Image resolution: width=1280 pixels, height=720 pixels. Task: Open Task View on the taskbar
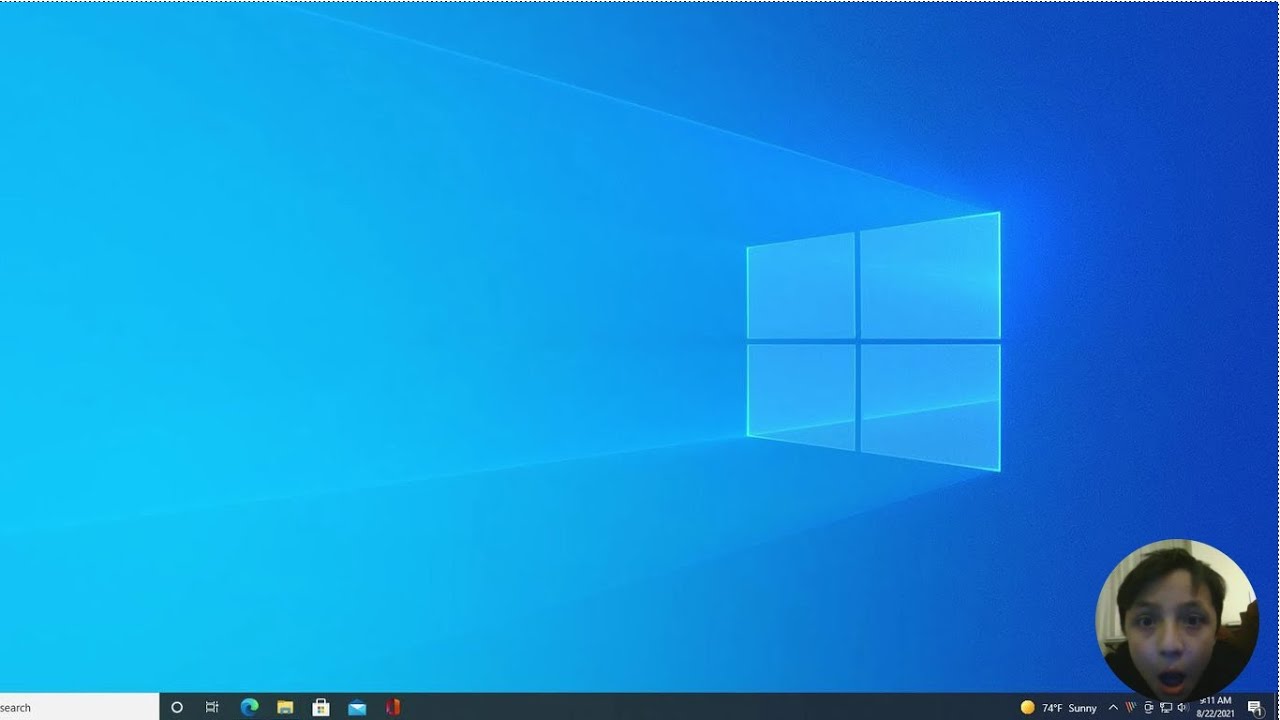pos(212,707)
